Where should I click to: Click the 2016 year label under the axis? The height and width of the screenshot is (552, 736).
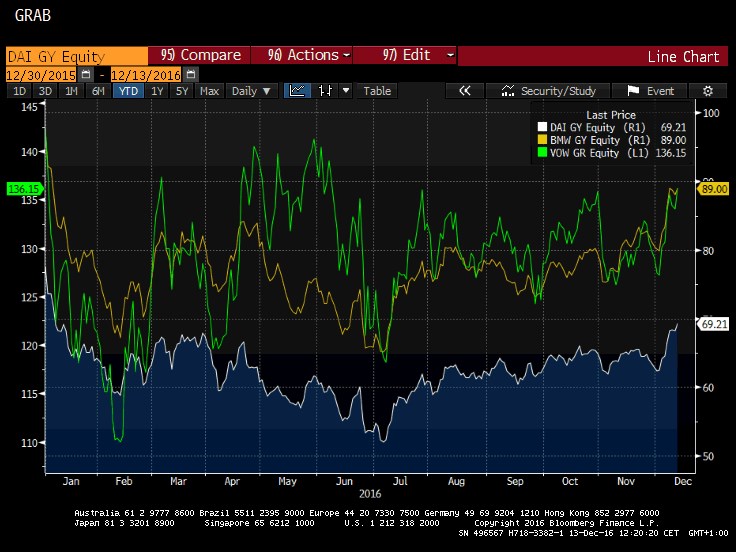point(370,494)
